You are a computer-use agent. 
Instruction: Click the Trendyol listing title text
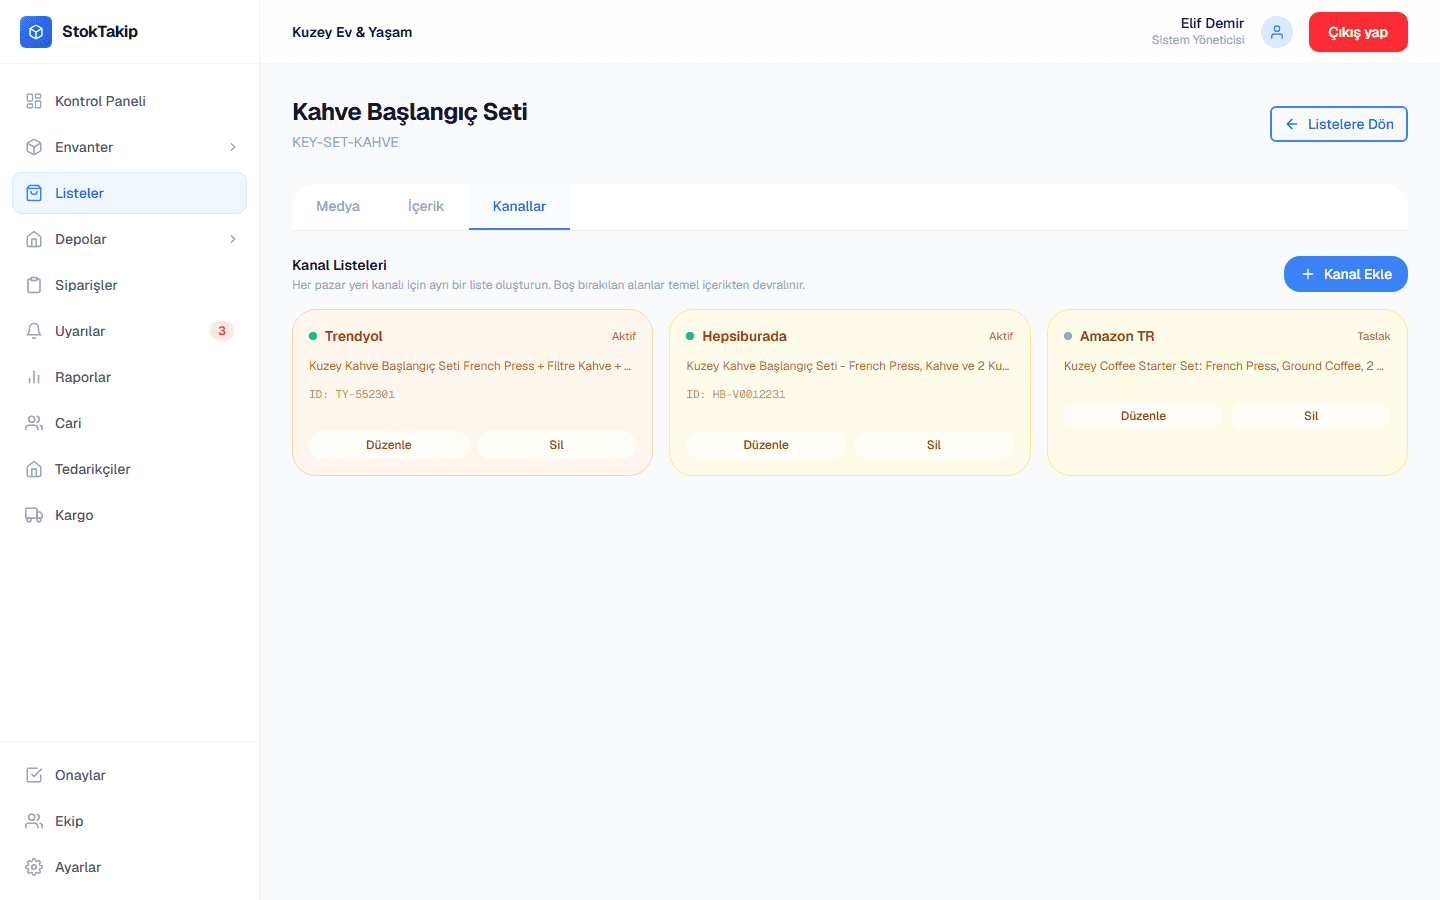[470, 366]
